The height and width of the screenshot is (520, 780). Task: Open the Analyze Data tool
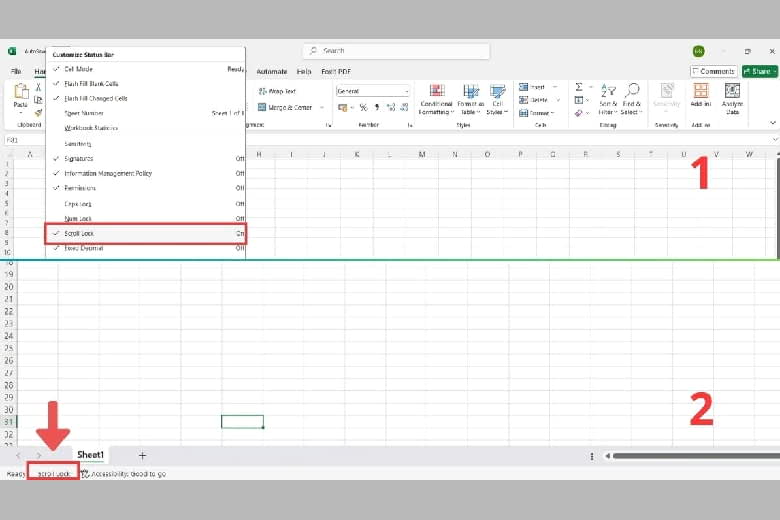(x=732, y=92)
